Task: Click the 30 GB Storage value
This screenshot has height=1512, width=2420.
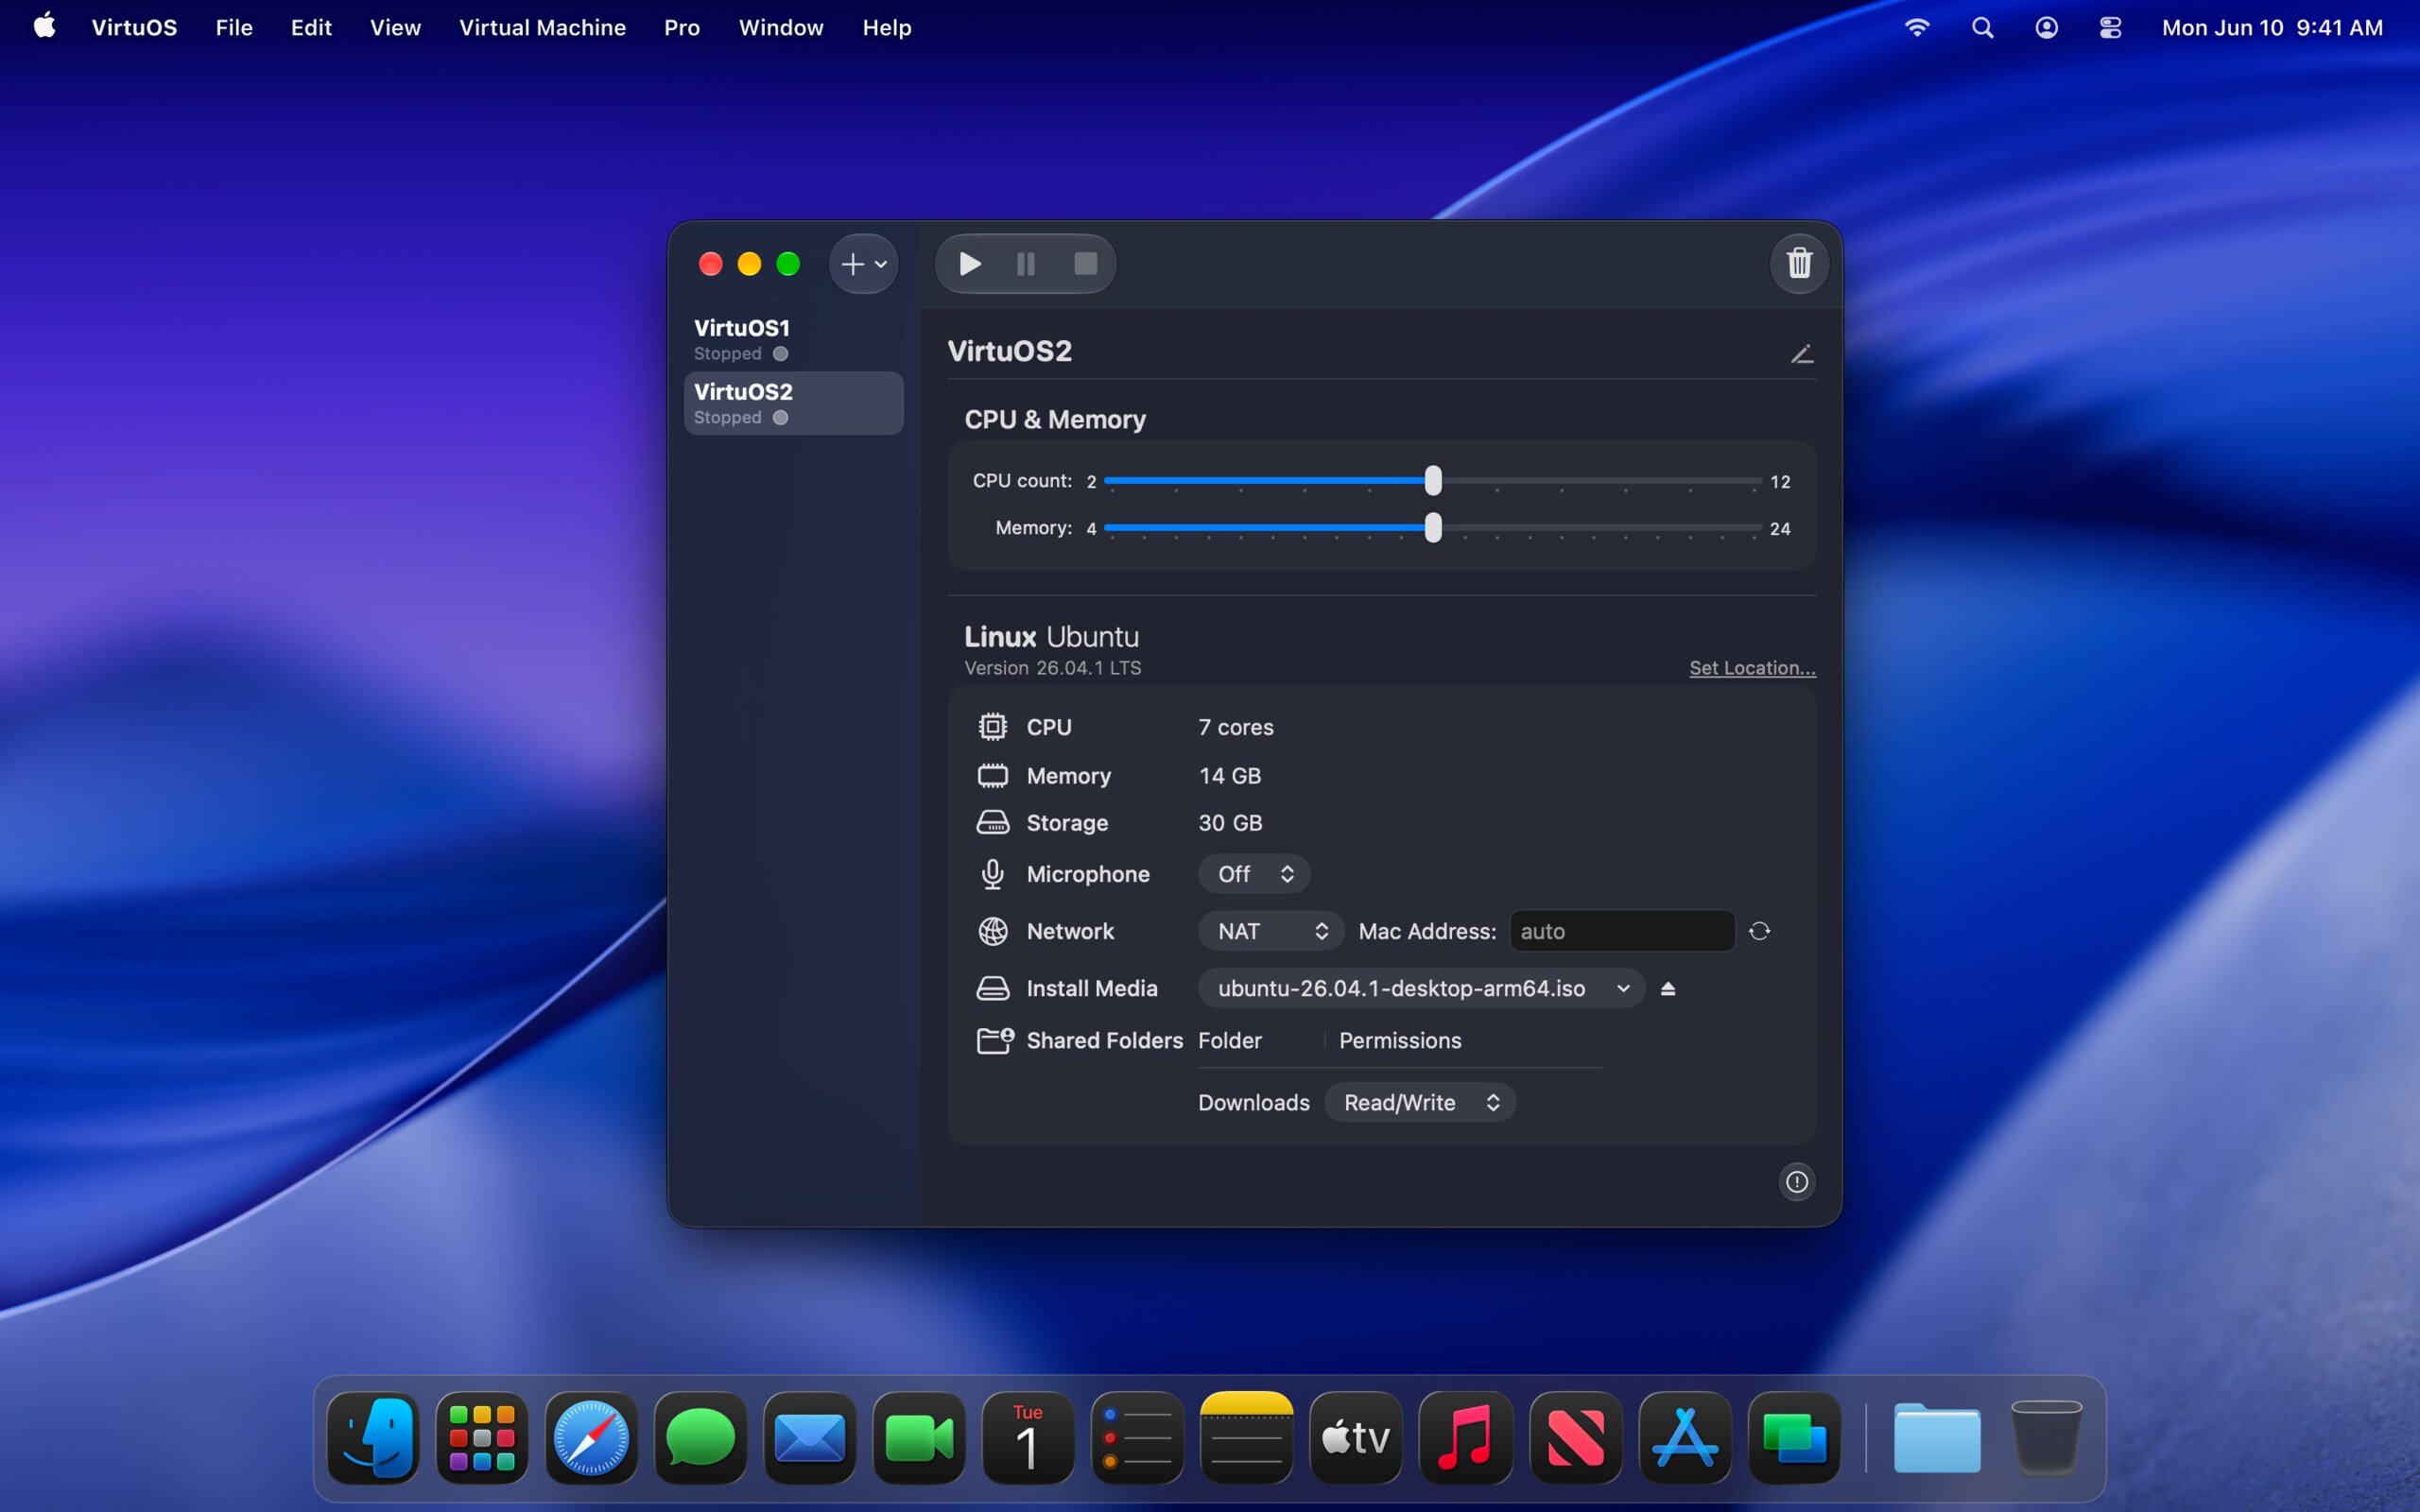Action: (1230, 823)
